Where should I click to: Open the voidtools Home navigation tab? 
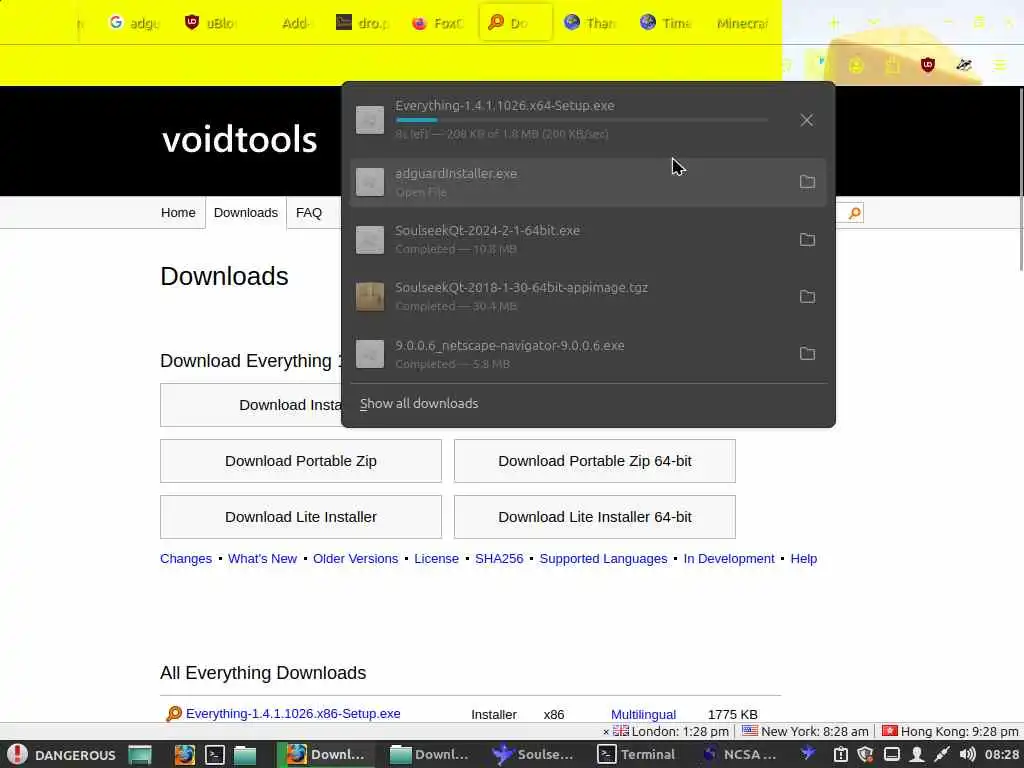tap(178, 213)
